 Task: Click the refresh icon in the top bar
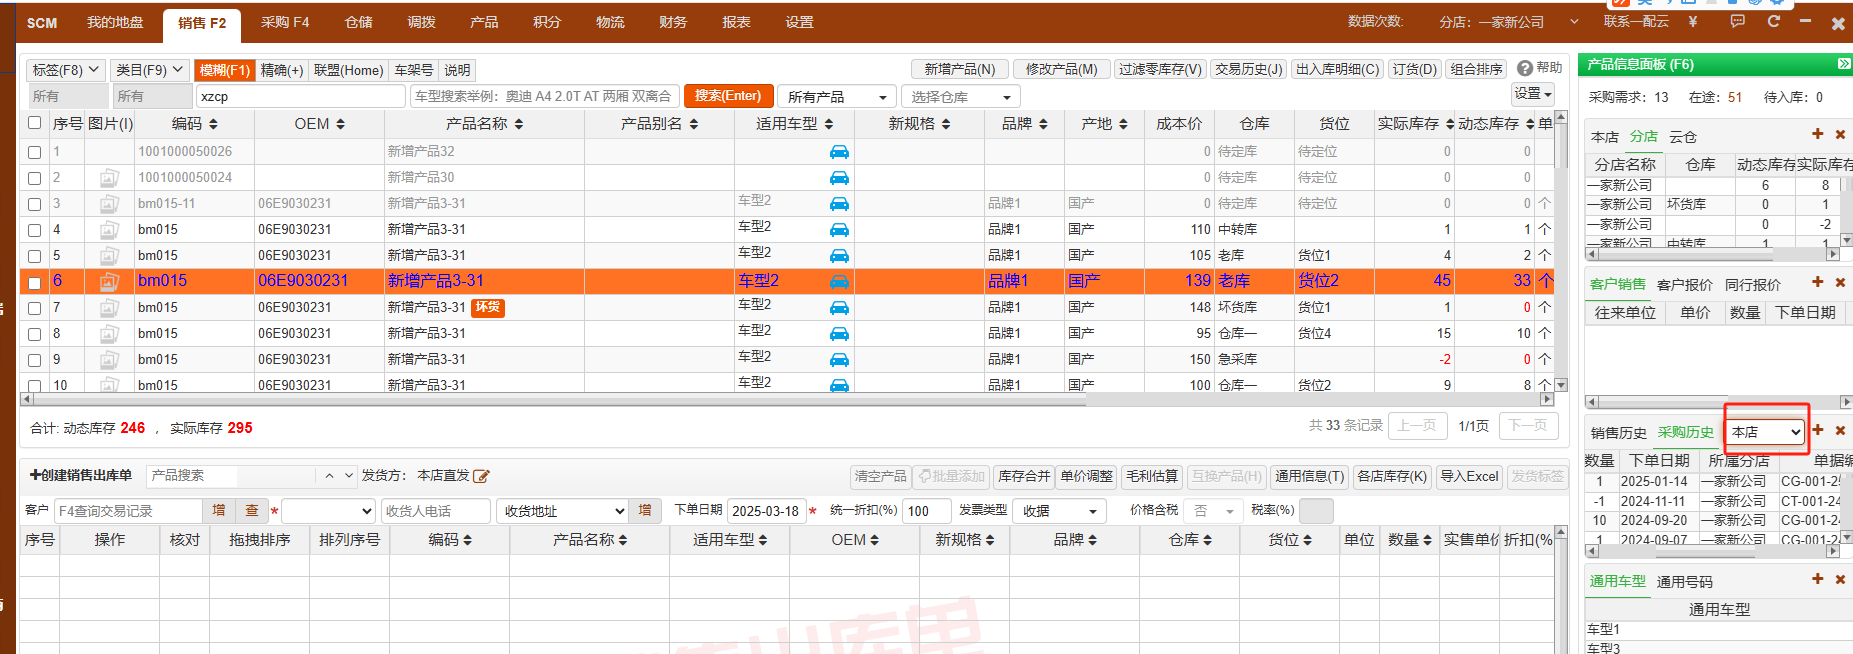point(1773,21)
